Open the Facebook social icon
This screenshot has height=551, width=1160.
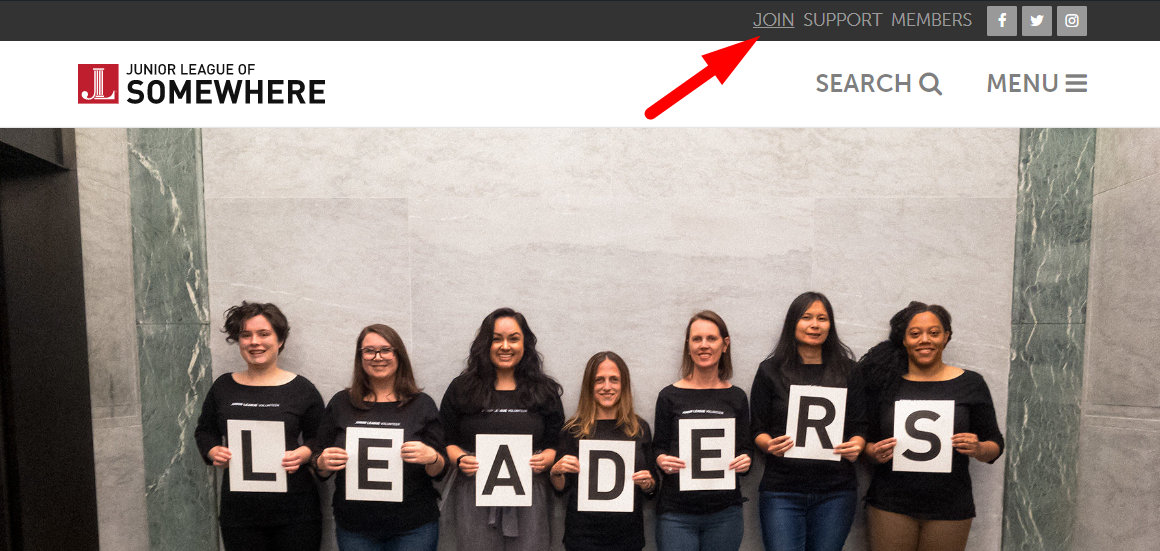1002,21
